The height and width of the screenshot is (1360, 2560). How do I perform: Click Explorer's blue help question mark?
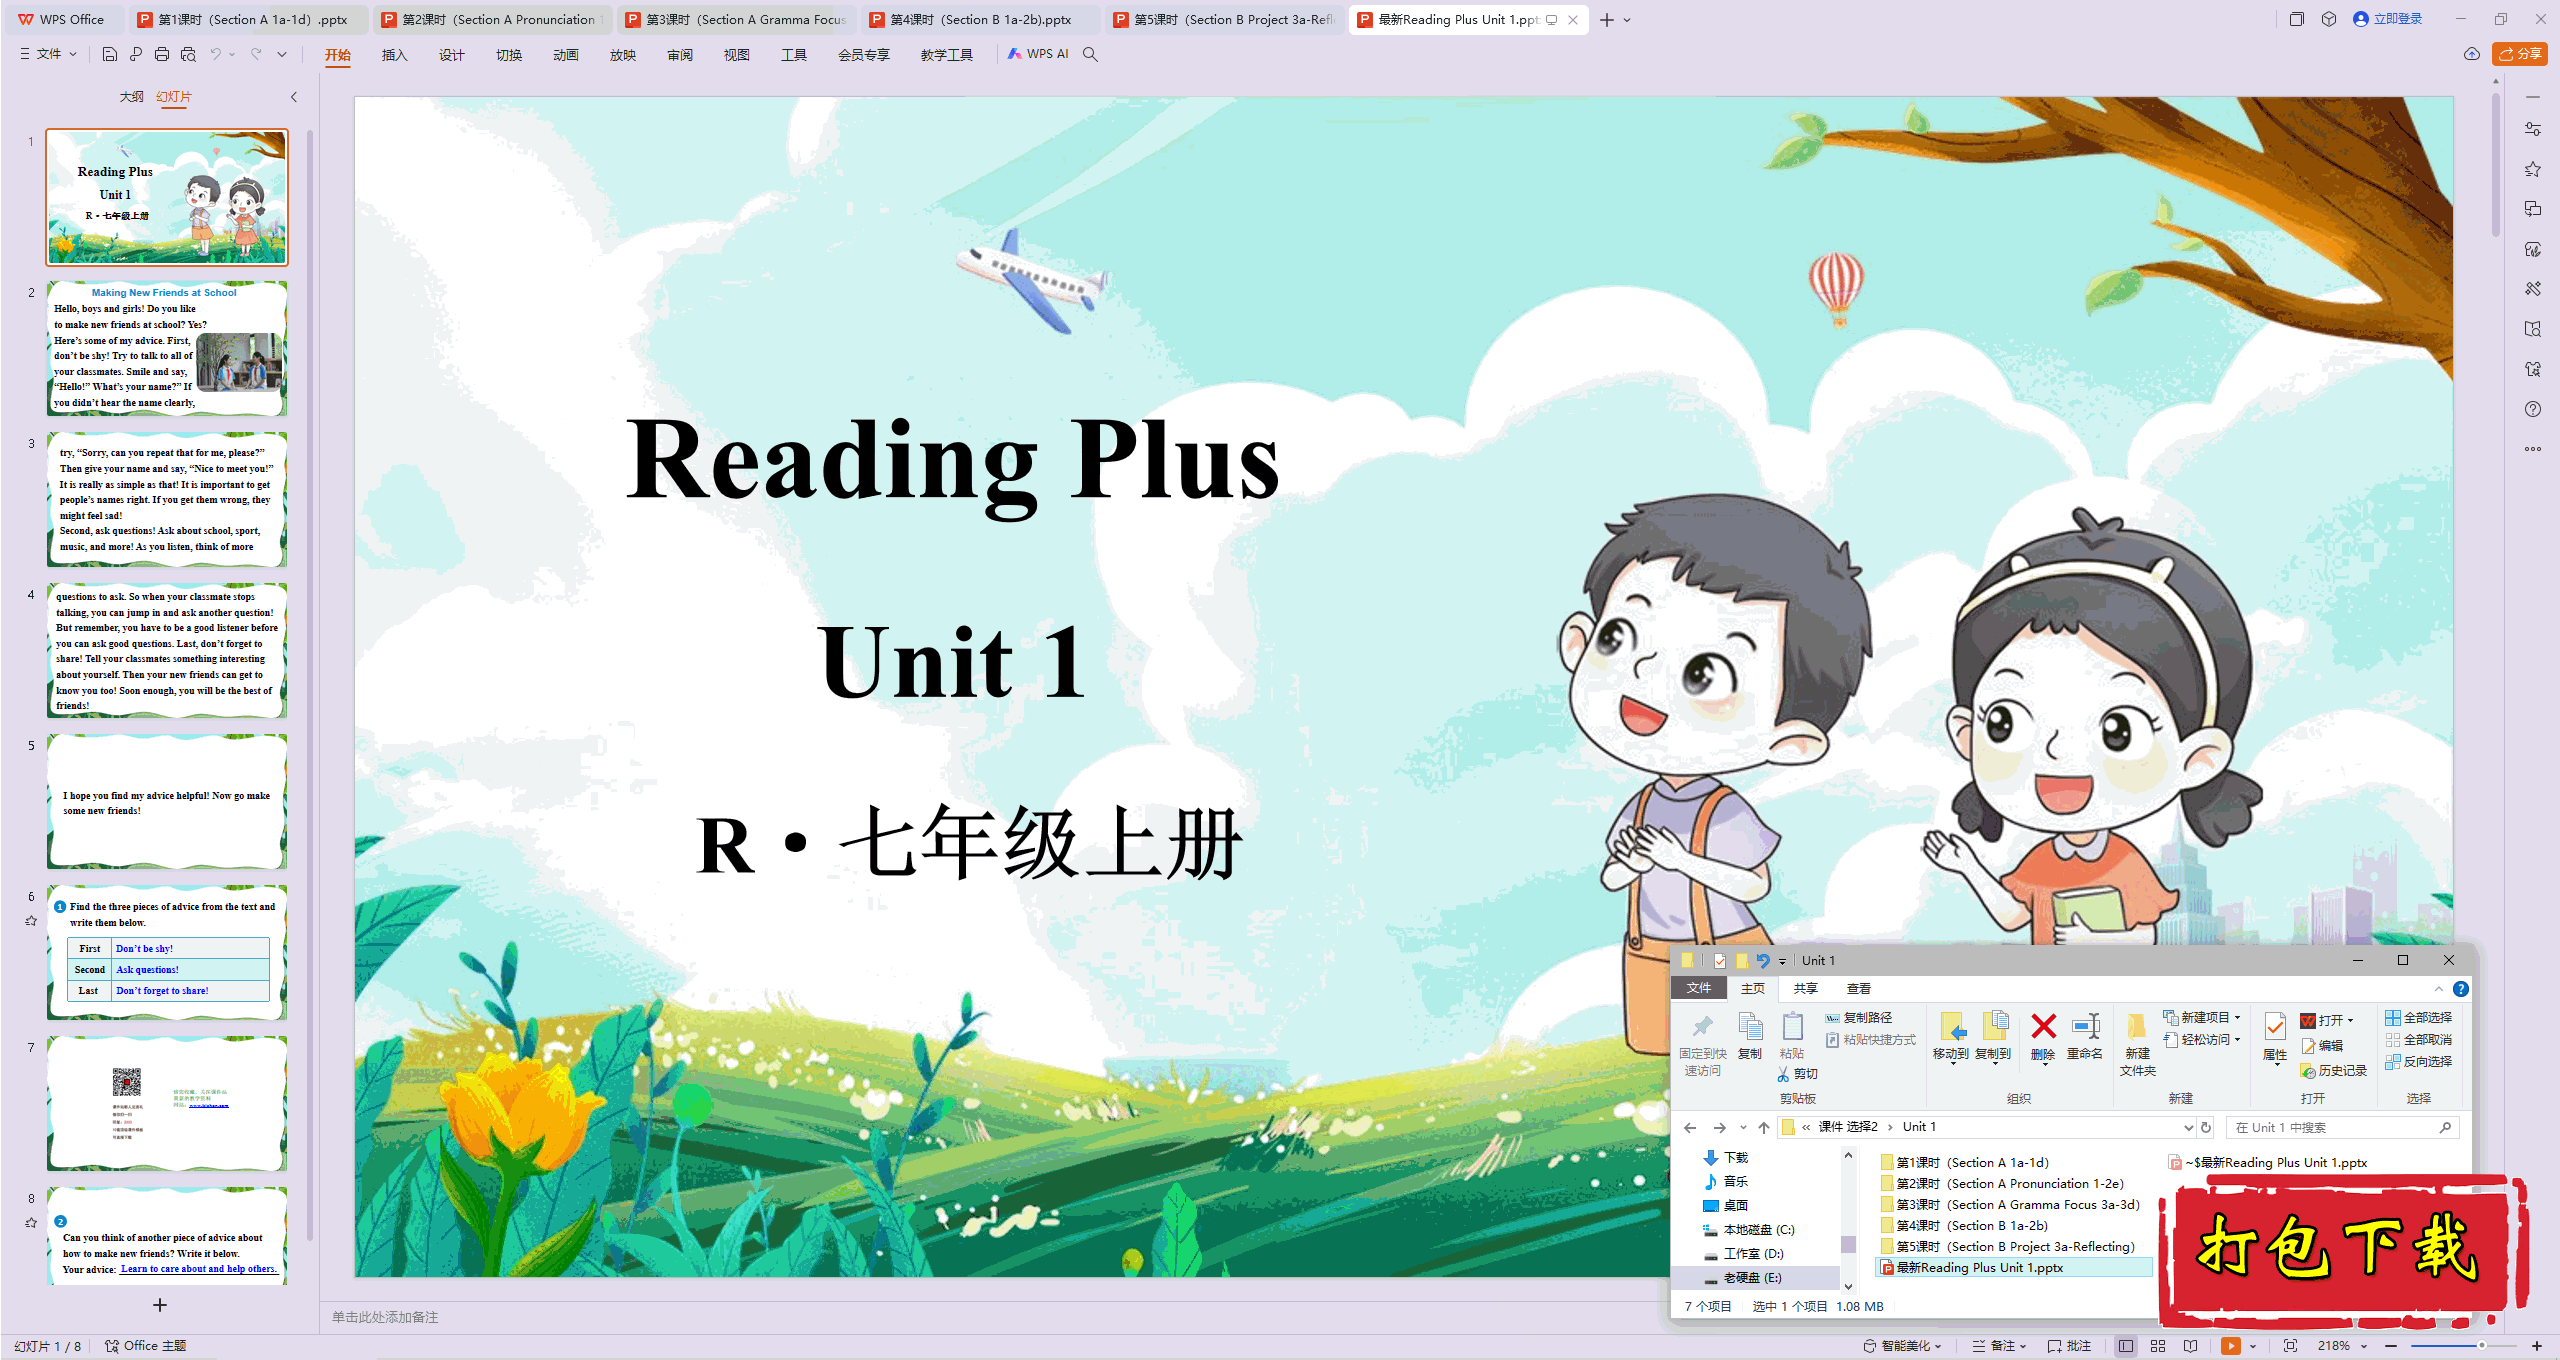tap(2461, 989)
